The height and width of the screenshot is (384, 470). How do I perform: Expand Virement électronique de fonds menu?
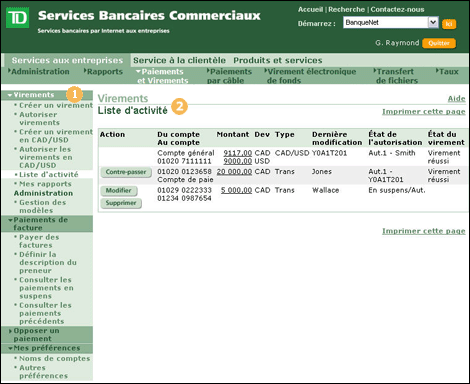[x=310, y=76]
